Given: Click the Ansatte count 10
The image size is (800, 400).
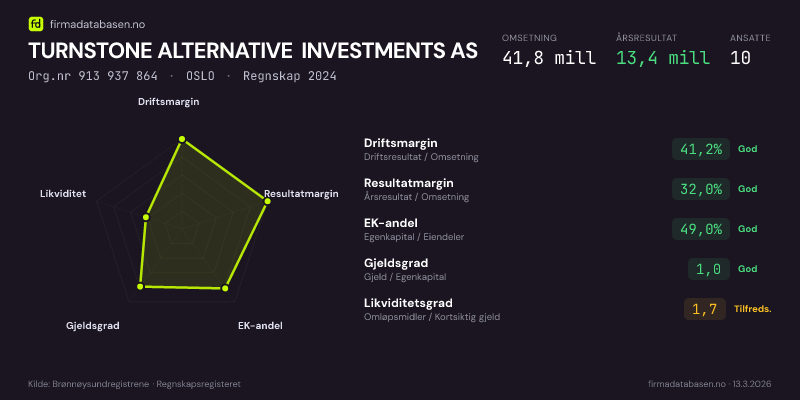Looking at the screenshot, I should tap(741, 57).
